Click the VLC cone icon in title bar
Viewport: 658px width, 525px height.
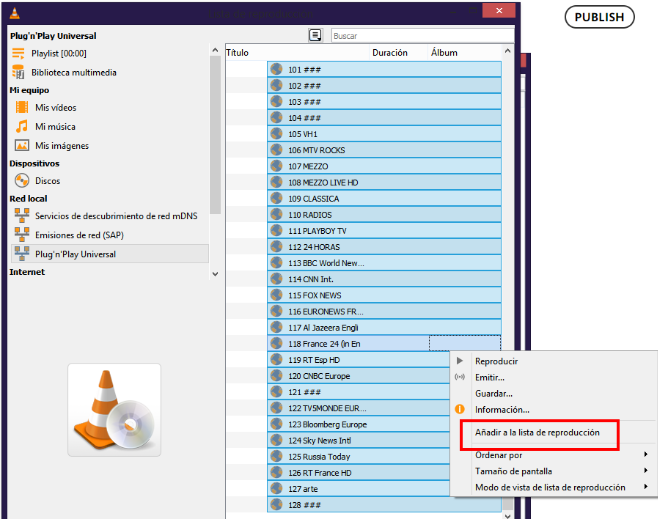[x=15, y=13]
